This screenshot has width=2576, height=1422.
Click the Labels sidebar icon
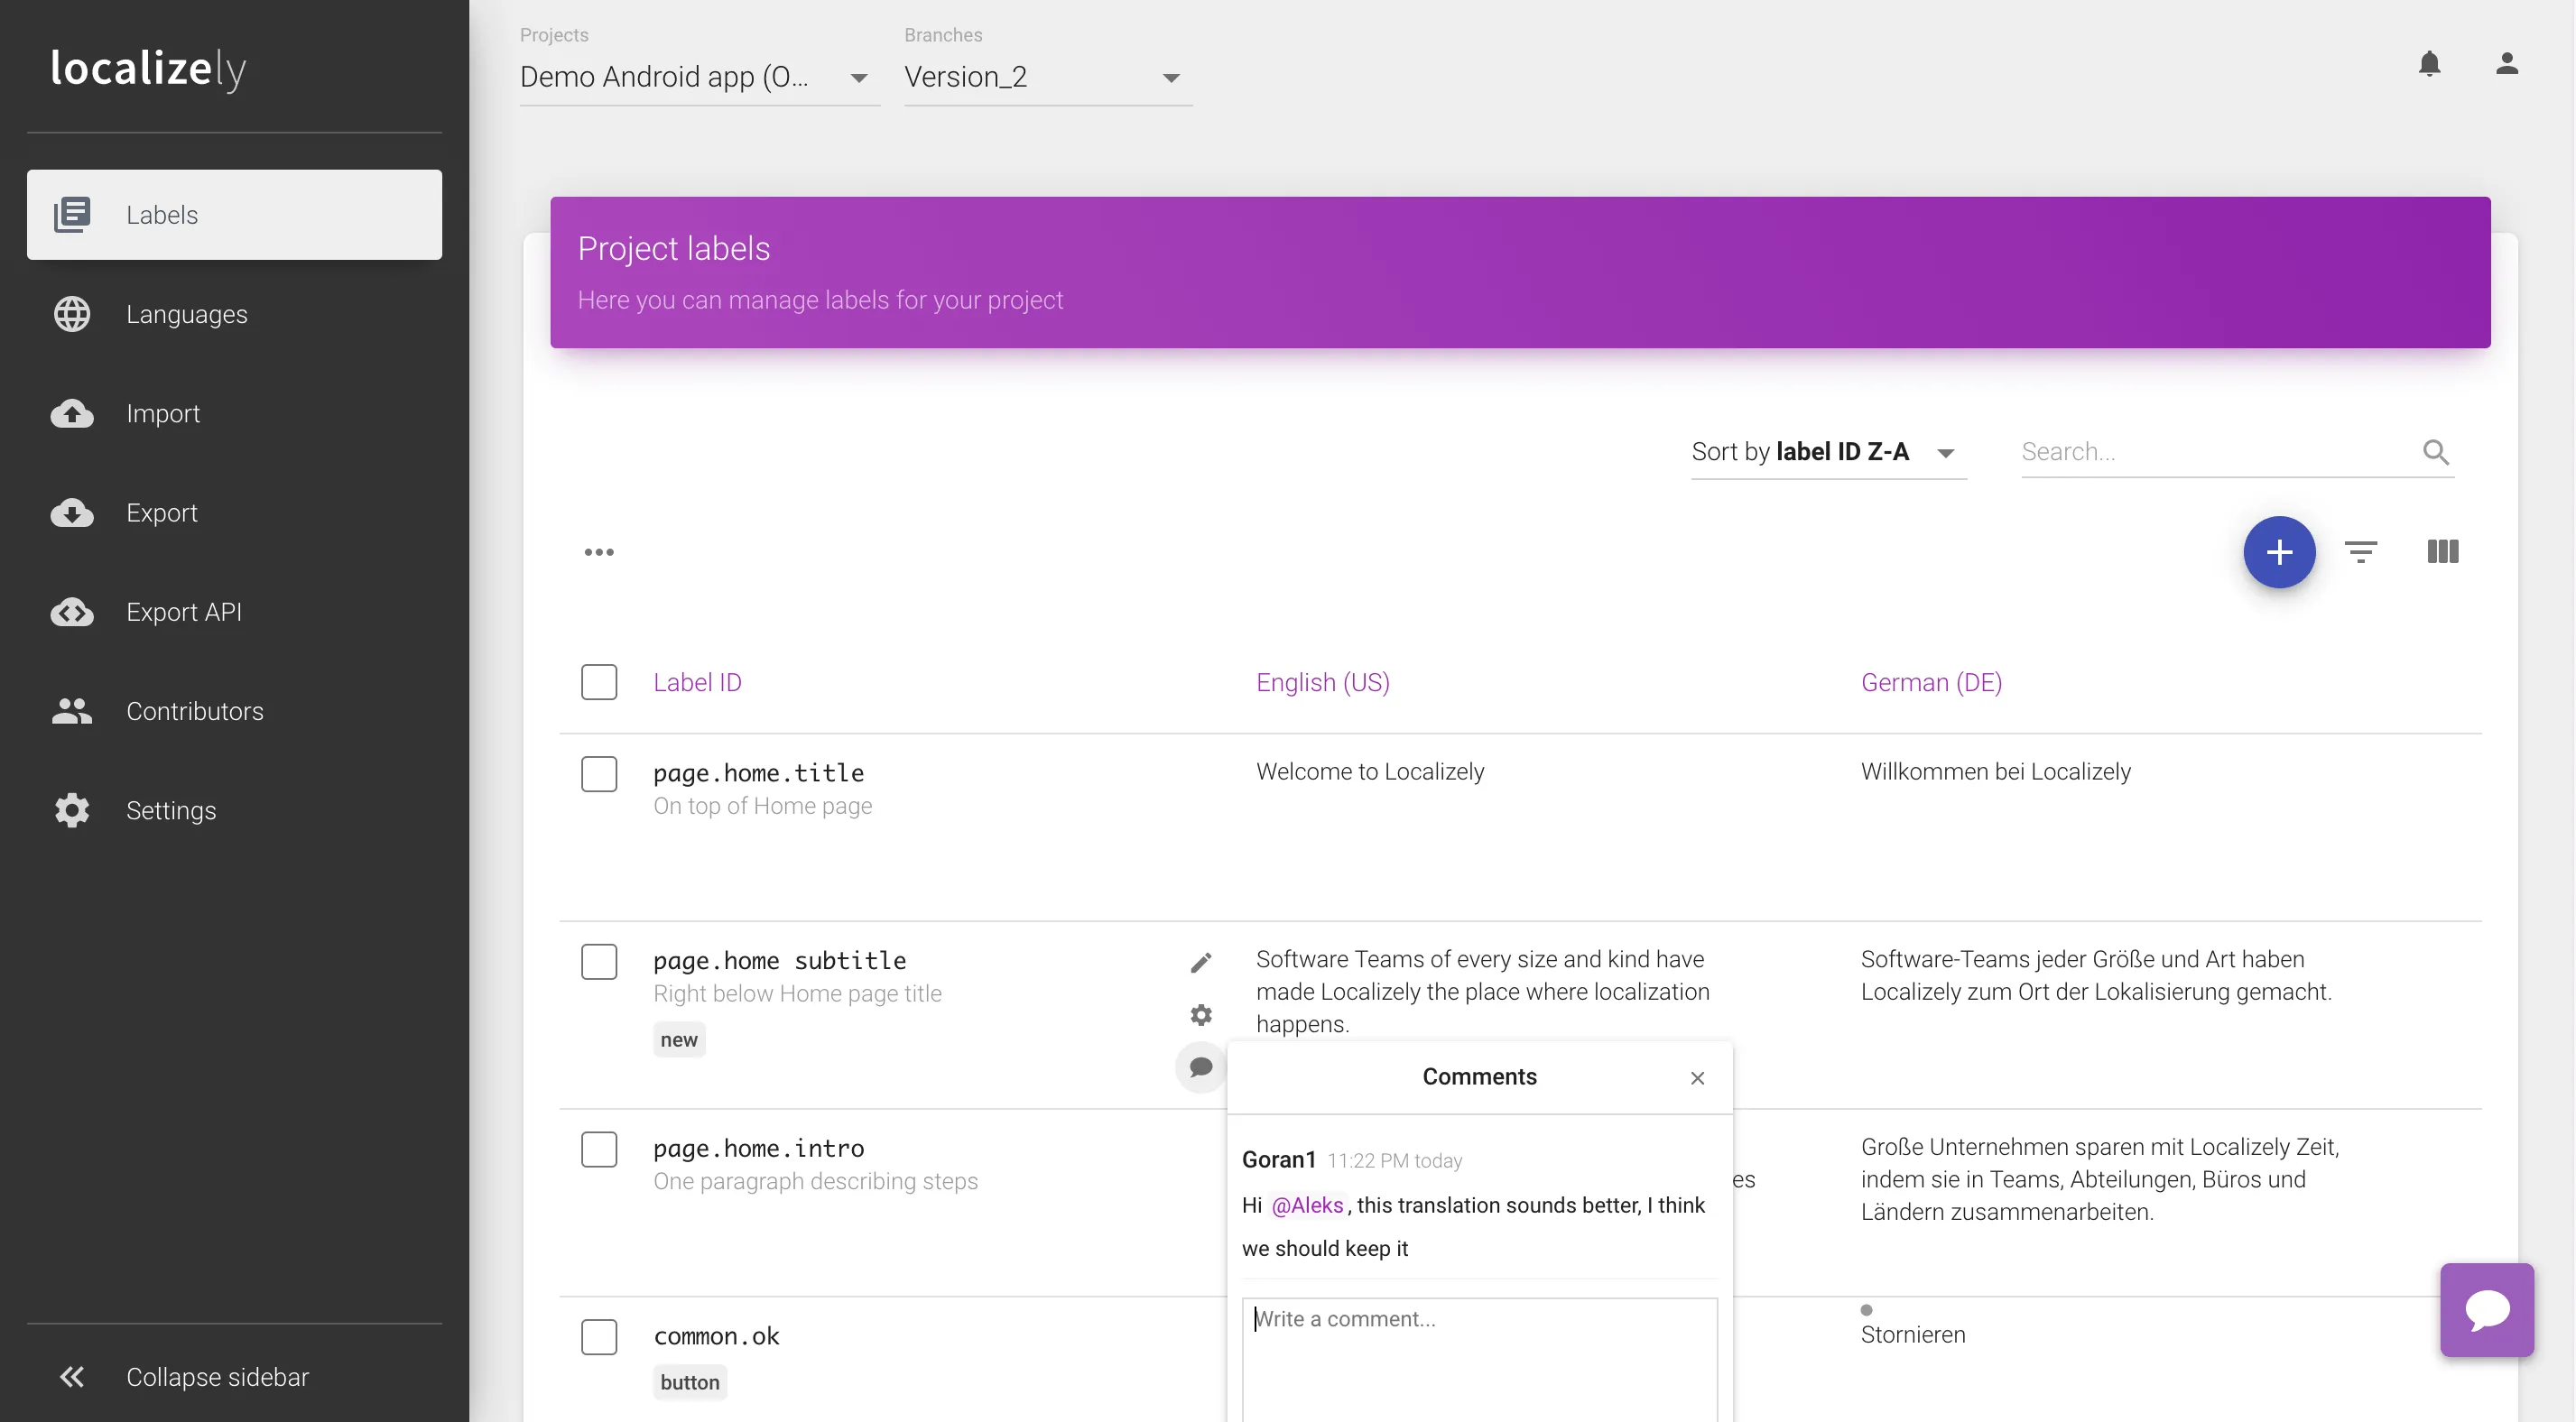pos(72,214)
